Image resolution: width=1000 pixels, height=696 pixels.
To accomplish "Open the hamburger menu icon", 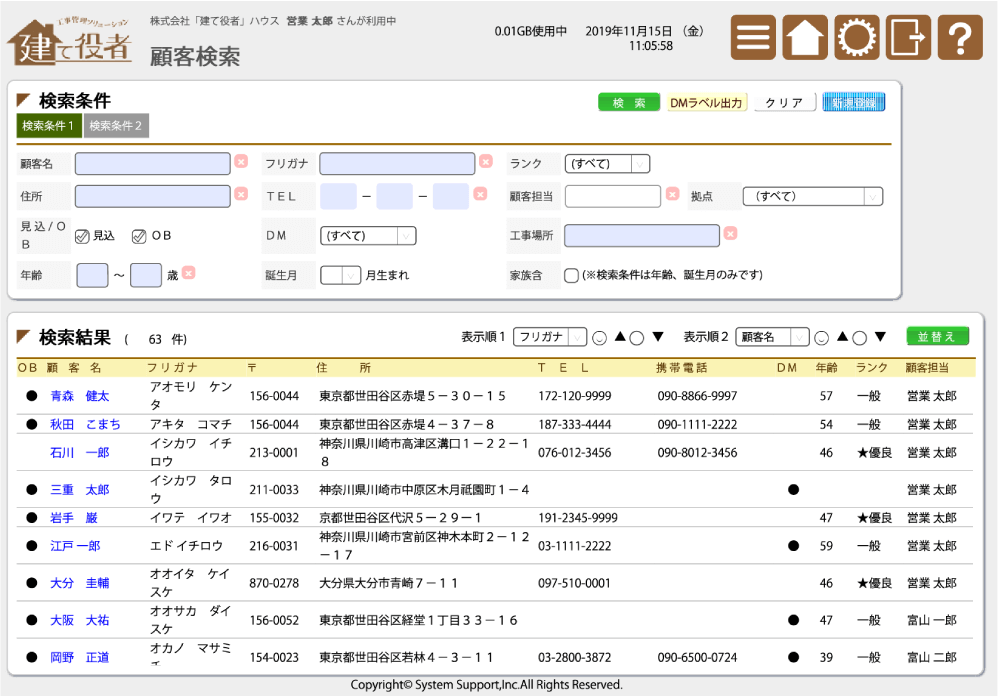I will [x=753, y=38].
